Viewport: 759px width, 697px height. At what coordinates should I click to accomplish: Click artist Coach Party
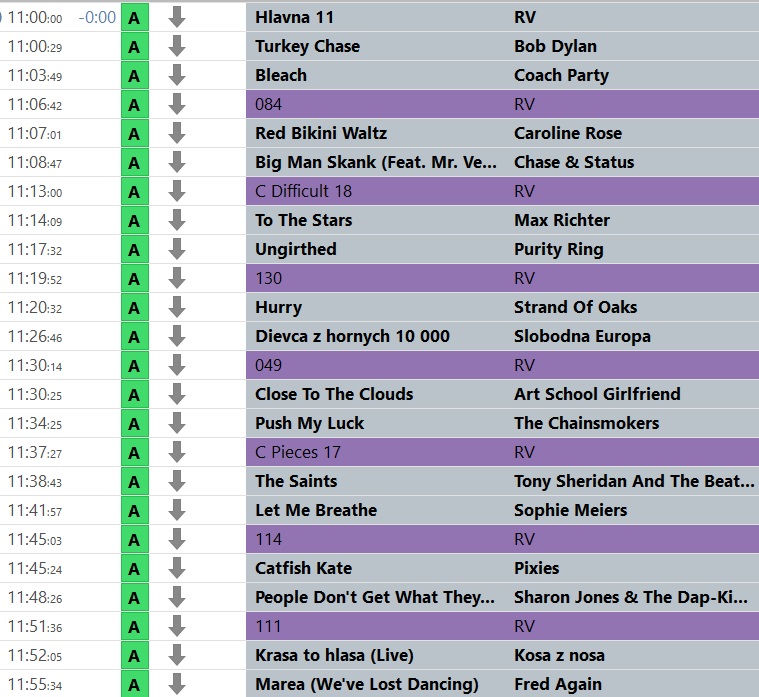(562, 76)
